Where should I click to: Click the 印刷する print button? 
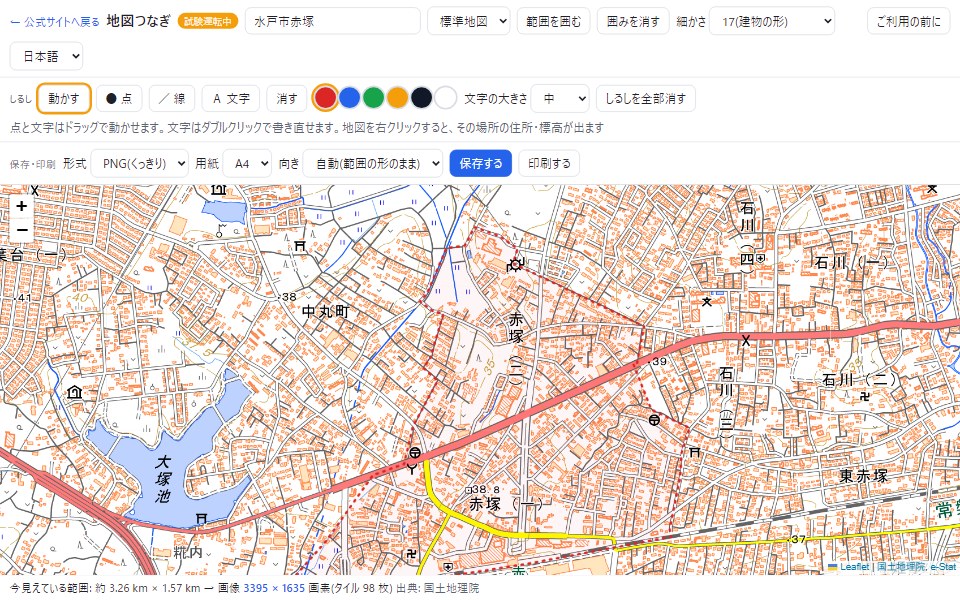(549, 163)
